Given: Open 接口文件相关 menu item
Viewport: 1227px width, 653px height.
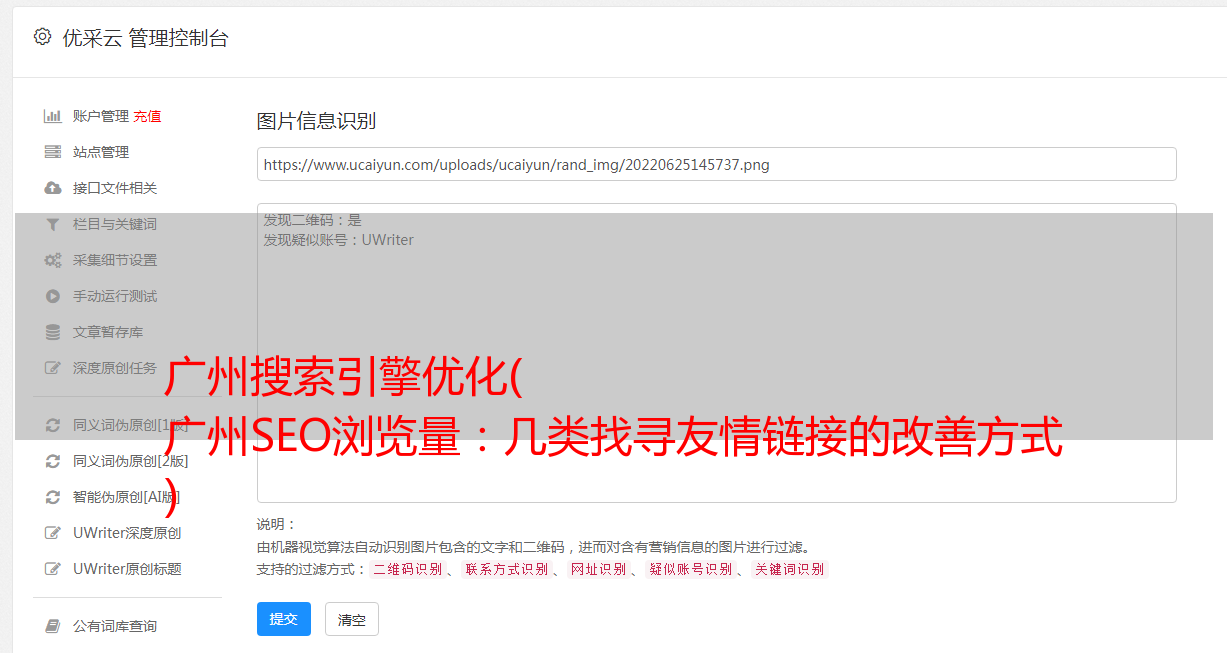Looking at the screenshot, I should (115, 188).
